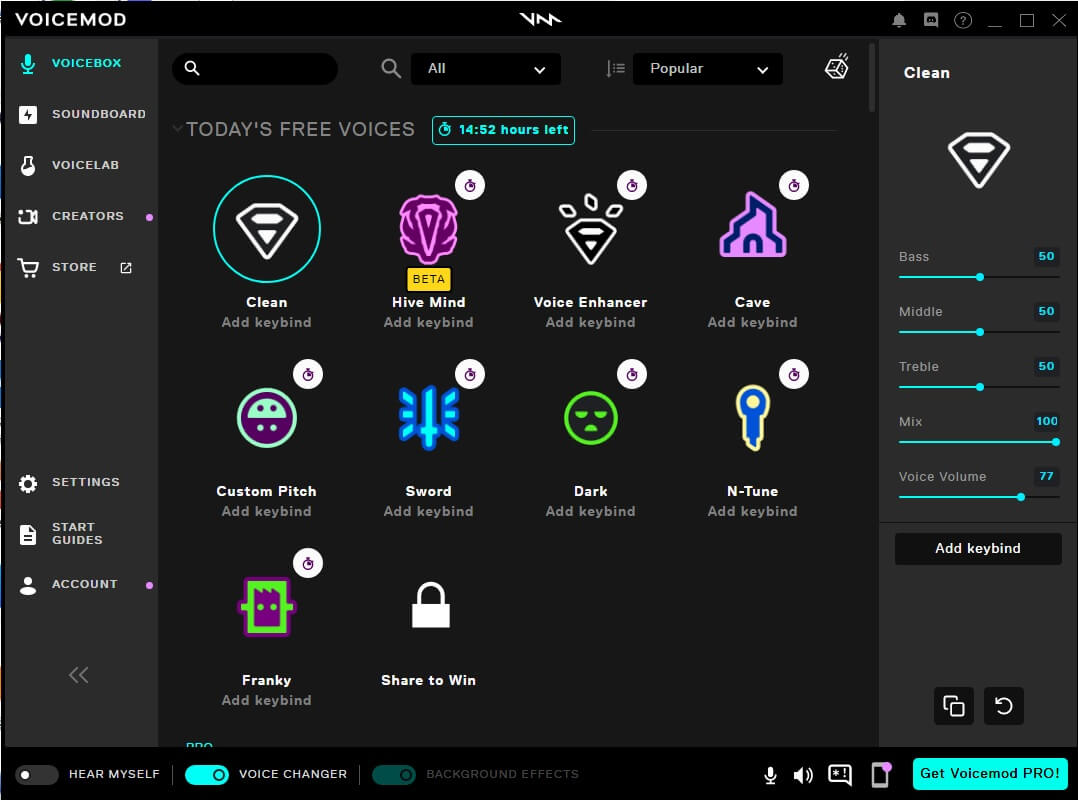Click the Share to Win padlock icon
This screenshot has height=800, width=1078.
430,605
